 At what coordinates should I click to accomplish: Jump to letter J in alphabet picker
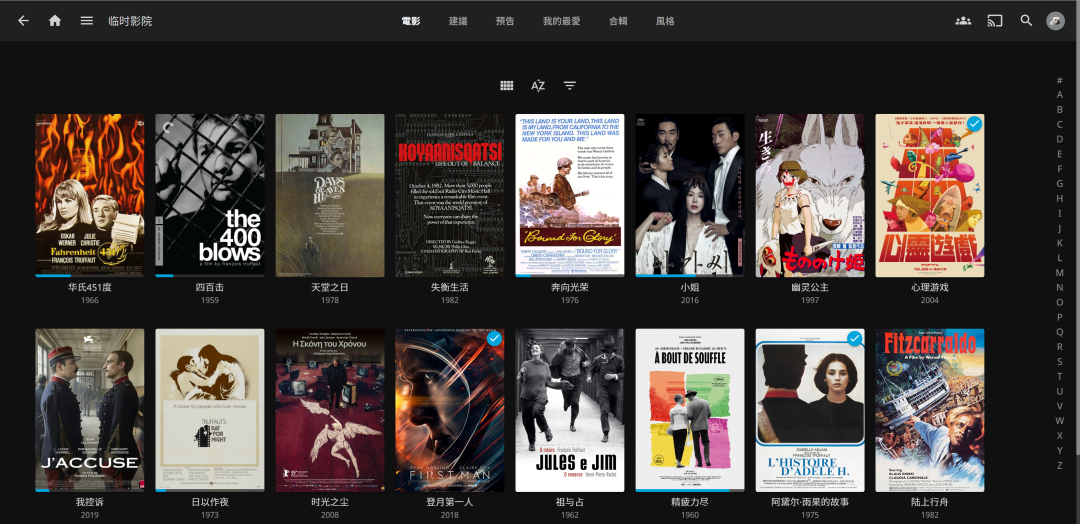tap(1059, 228)
